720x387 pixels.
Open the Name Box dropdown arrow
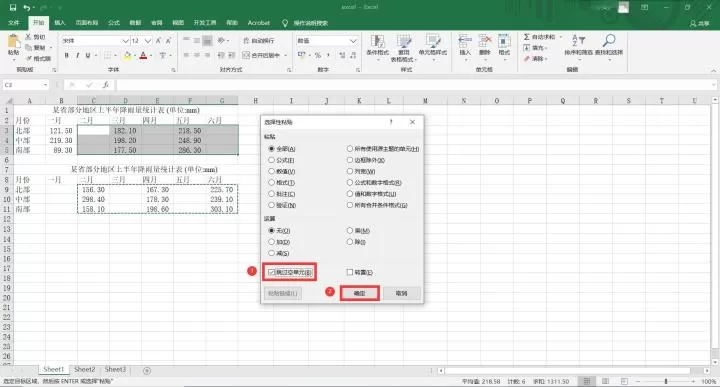[45, 85]
